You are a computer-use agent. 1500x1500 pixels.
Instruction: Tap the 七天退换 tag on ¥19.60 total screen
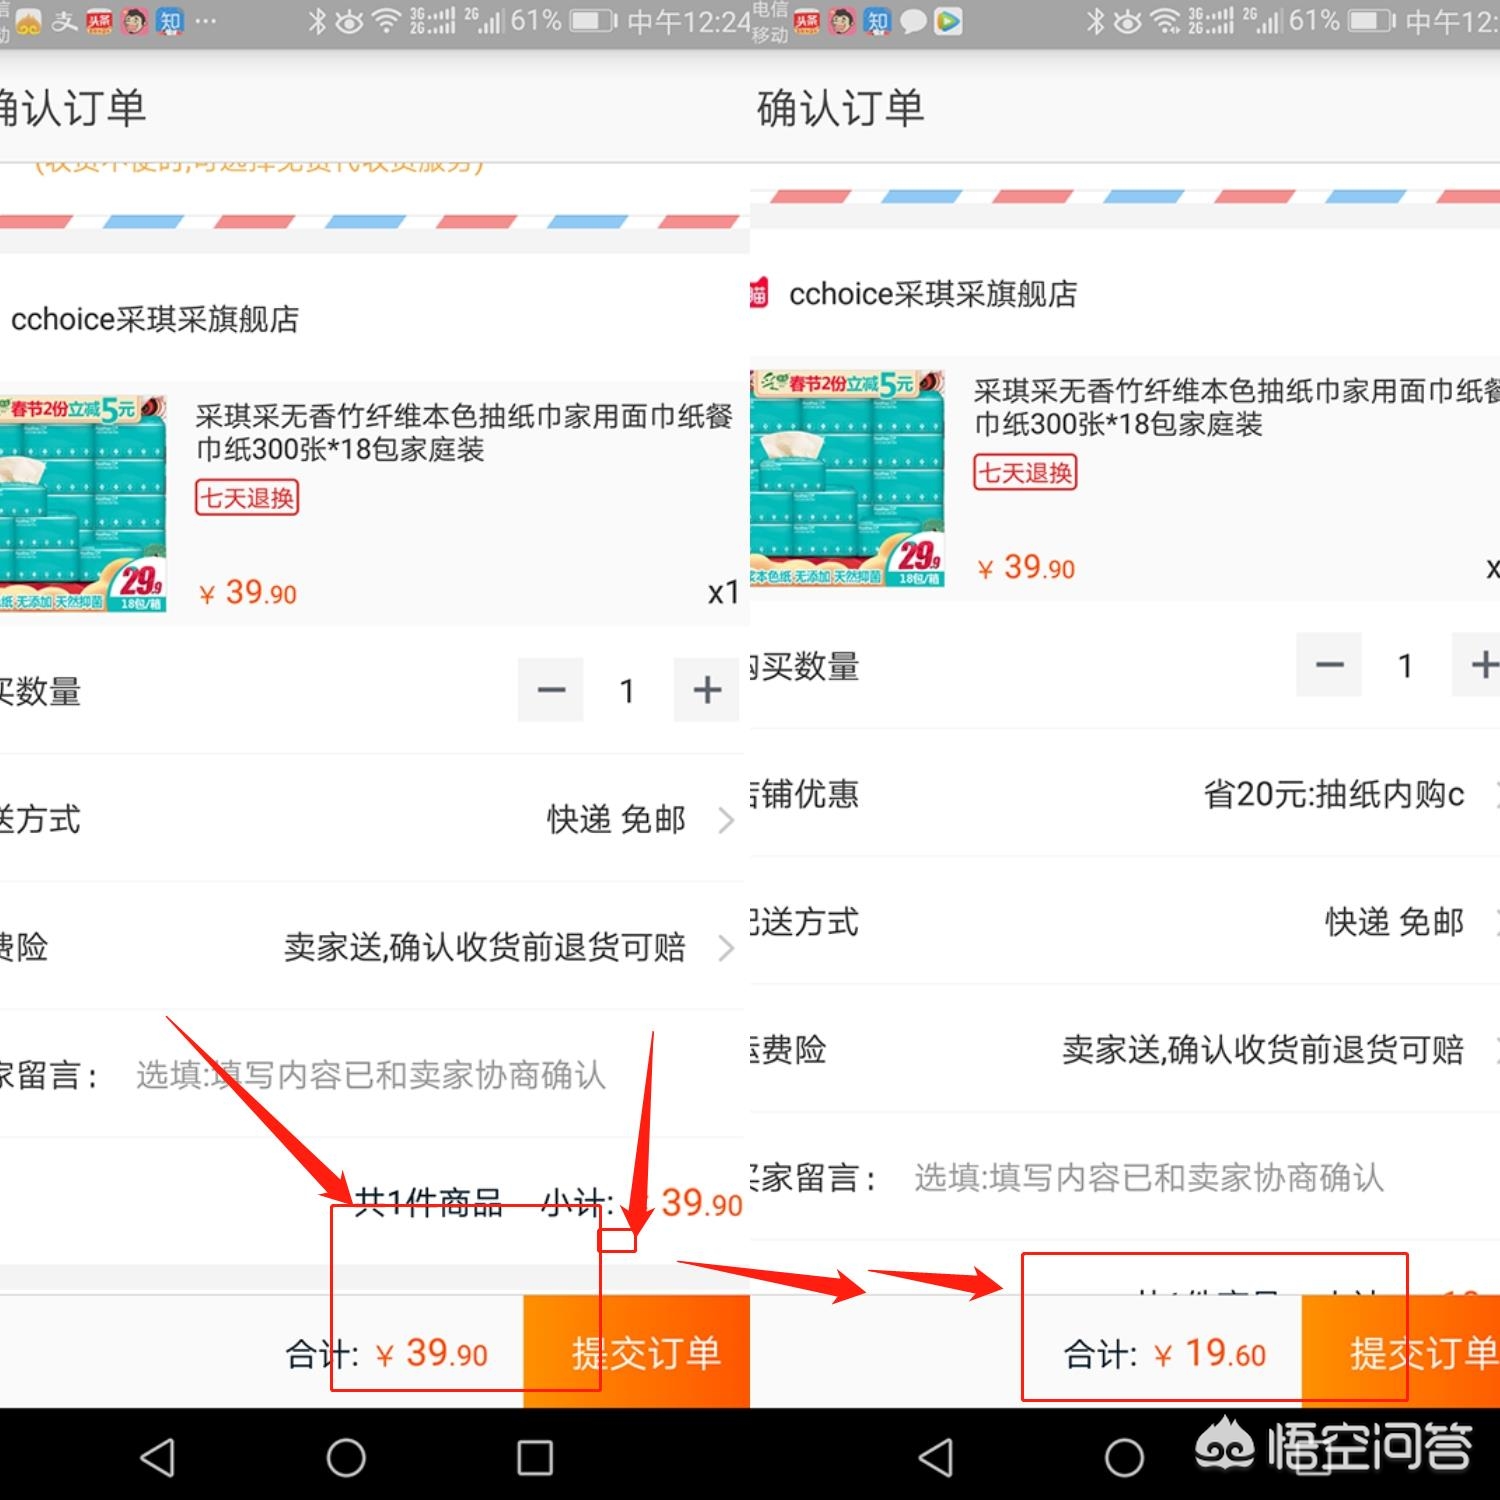pyautogui.click(x=1025, y=473)
